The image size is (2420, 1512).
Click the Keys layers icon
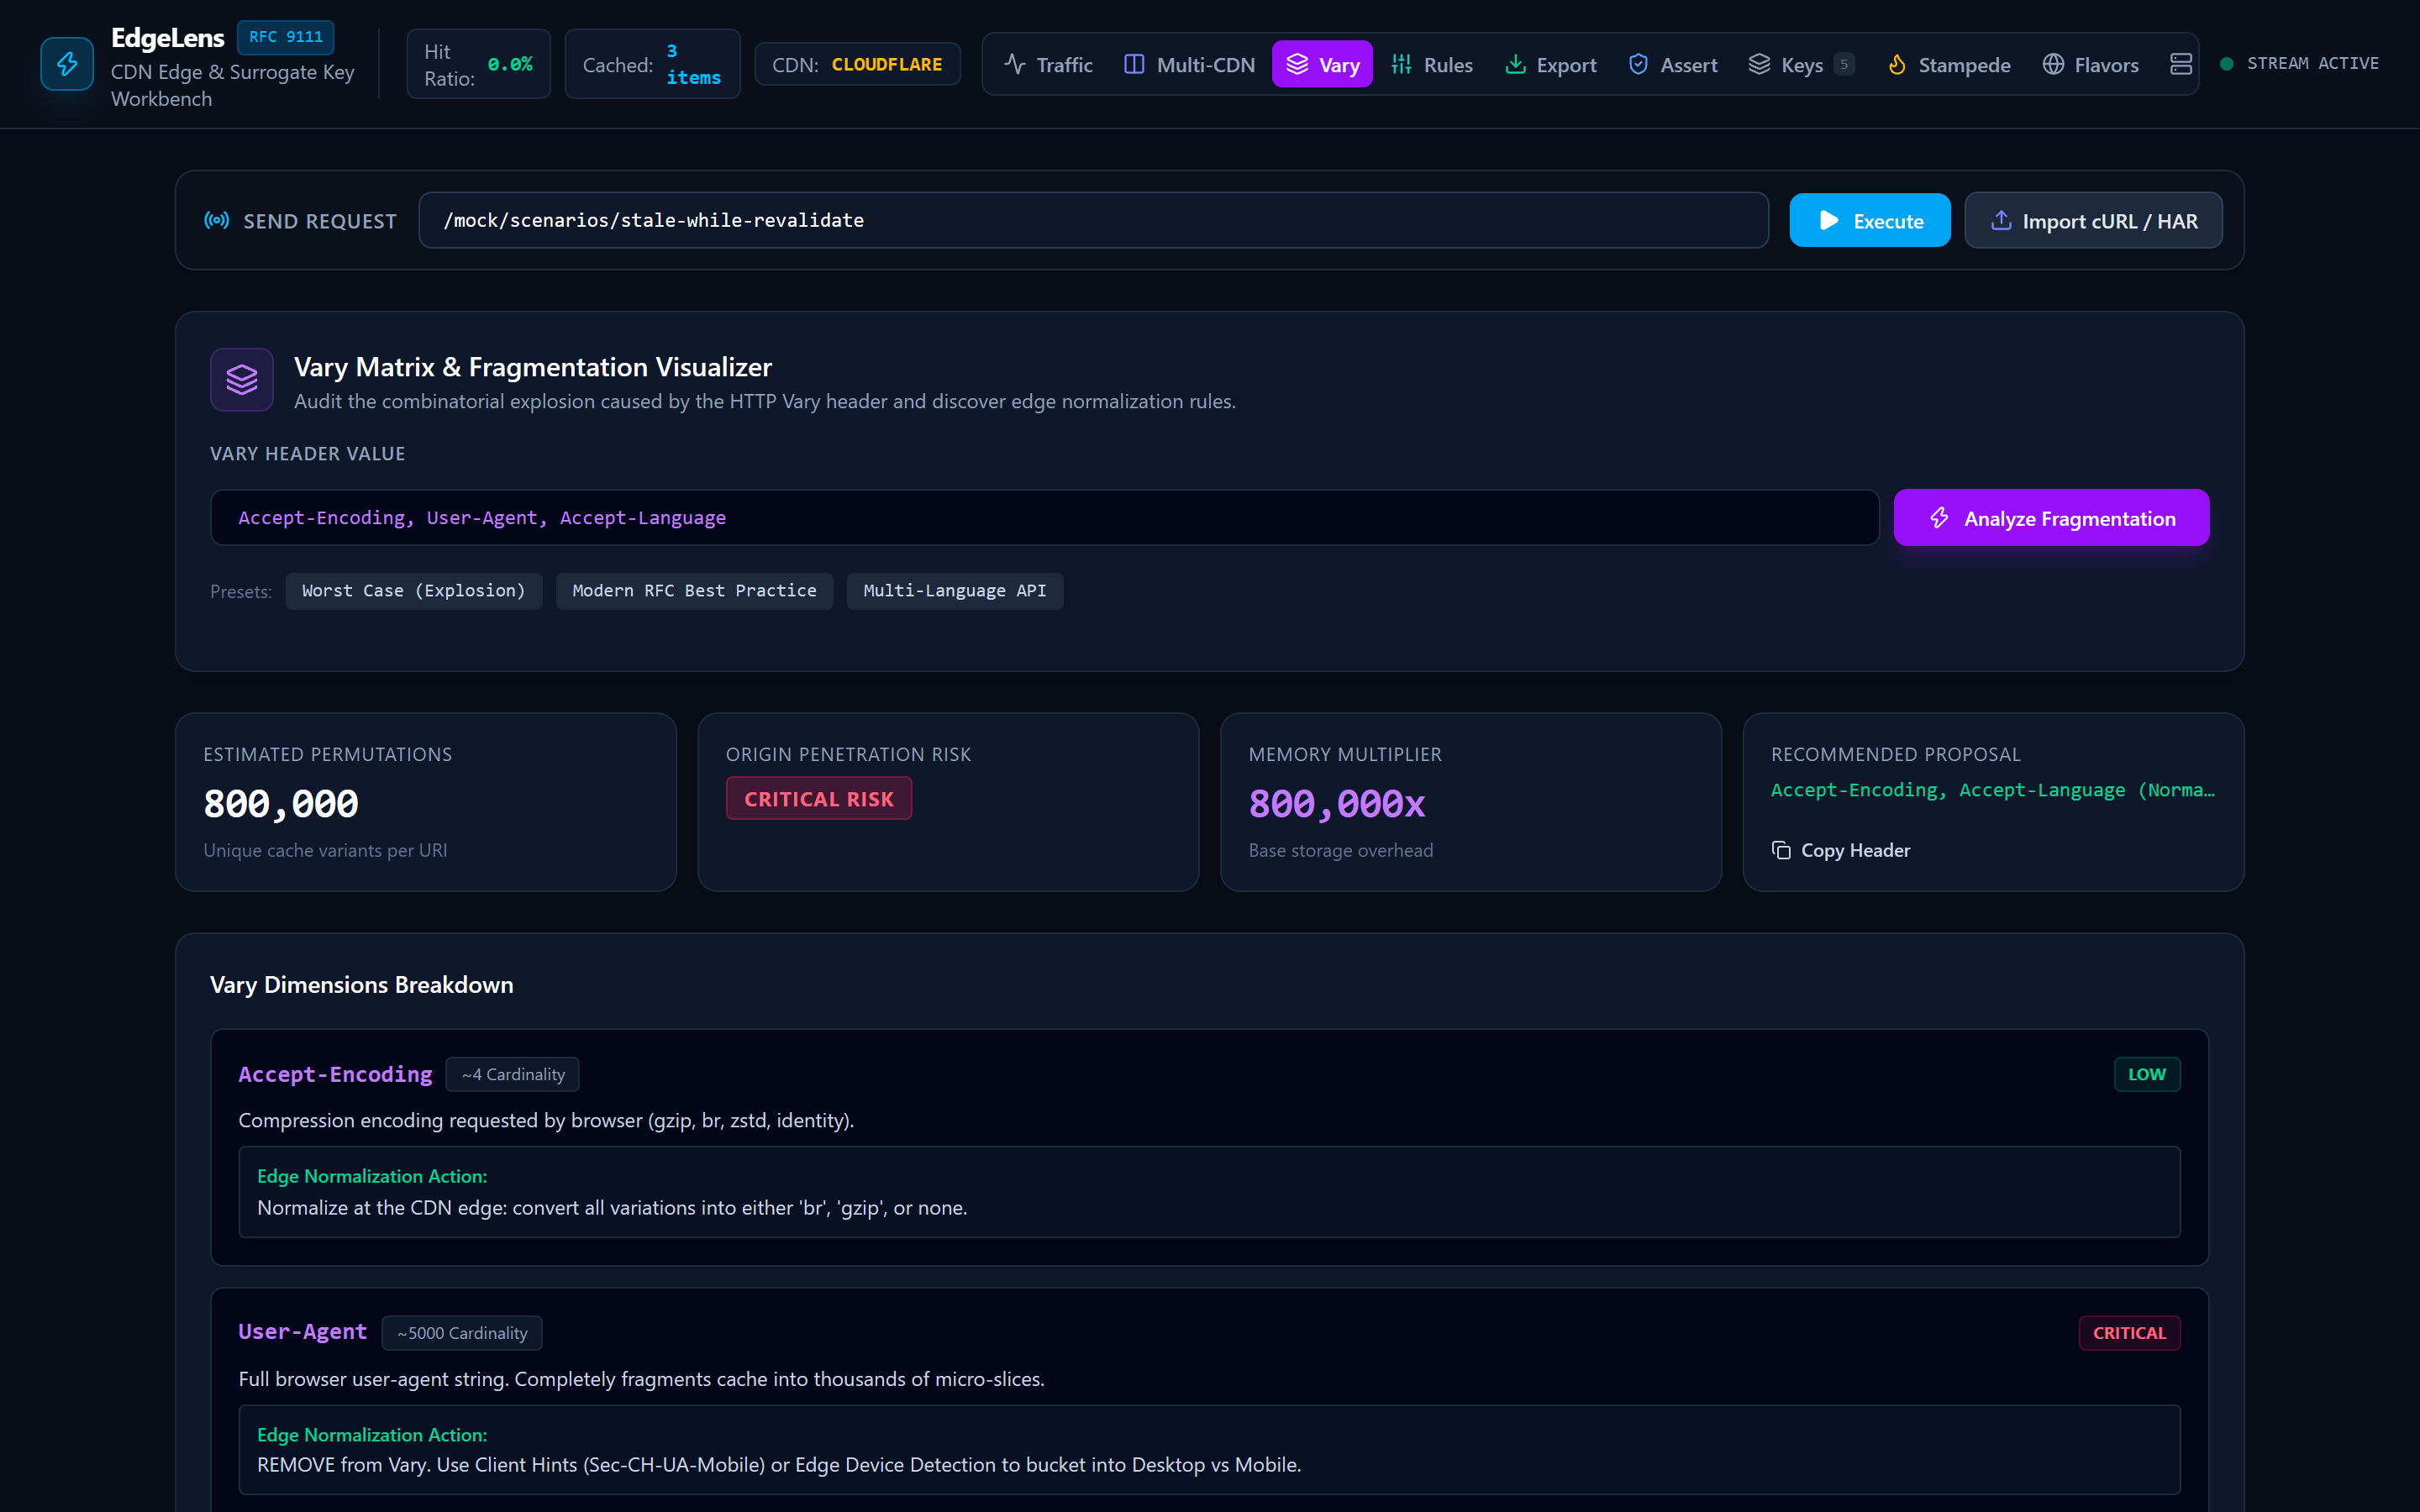[x=1759, y=64]
